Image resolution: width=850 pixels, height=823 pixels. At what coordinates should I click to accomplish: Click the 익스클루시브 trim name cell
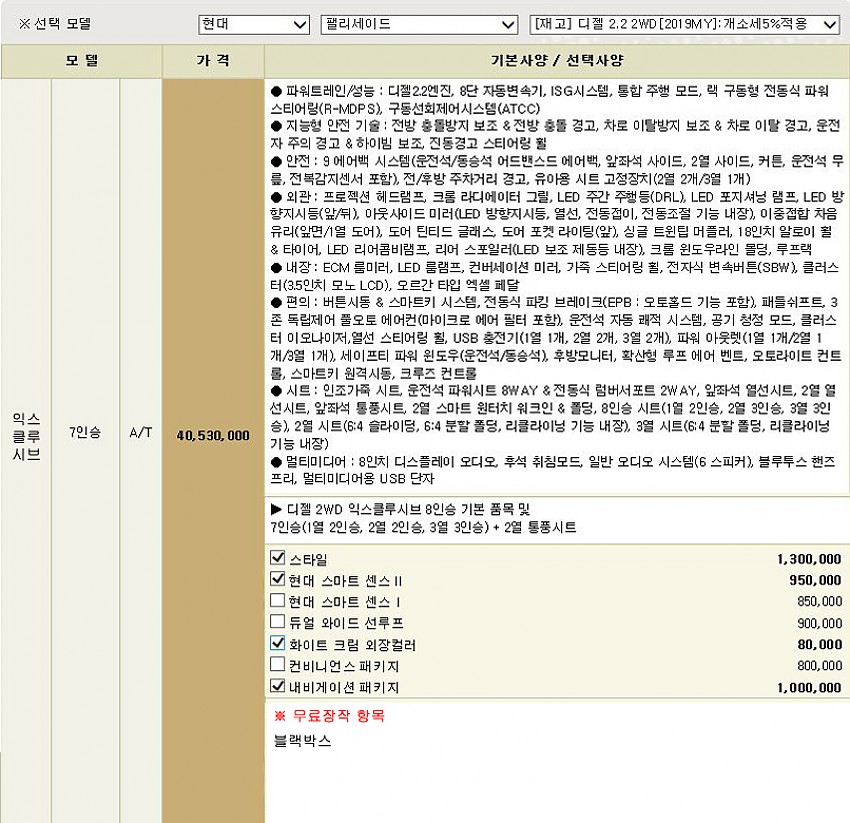pos(26,435)
